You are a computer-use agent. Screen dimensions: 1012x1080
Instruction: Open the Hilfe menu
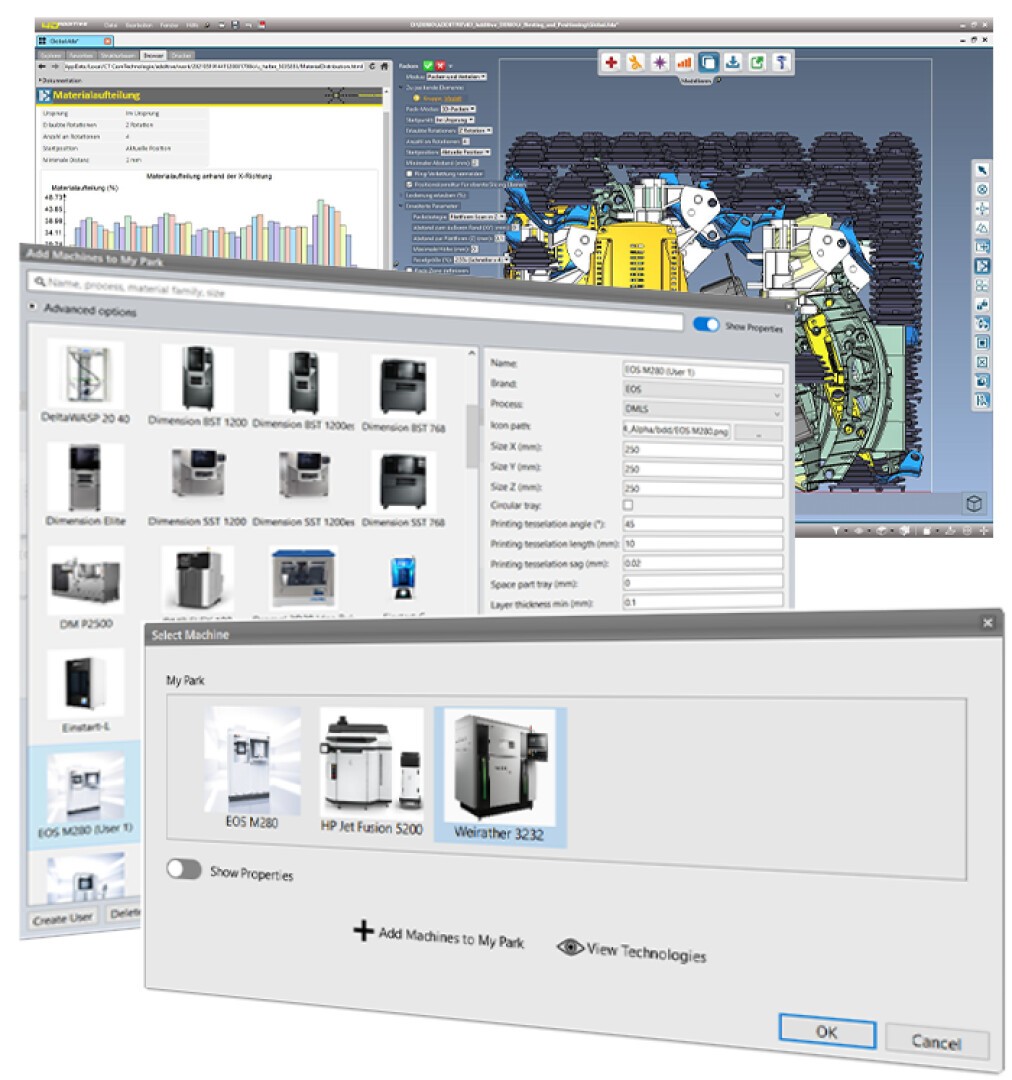pos(192,25)
